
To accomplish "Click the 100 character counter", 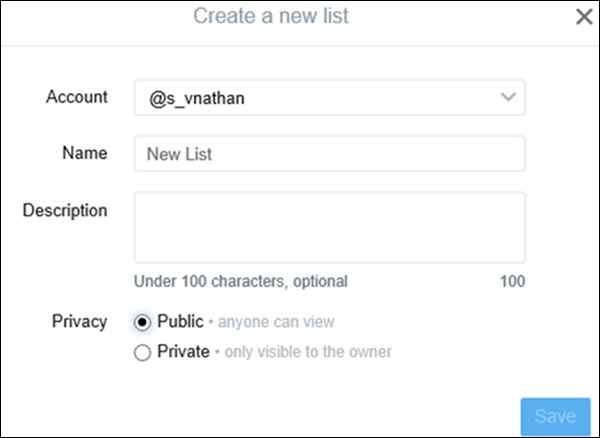I will click(x=512, y=282).
